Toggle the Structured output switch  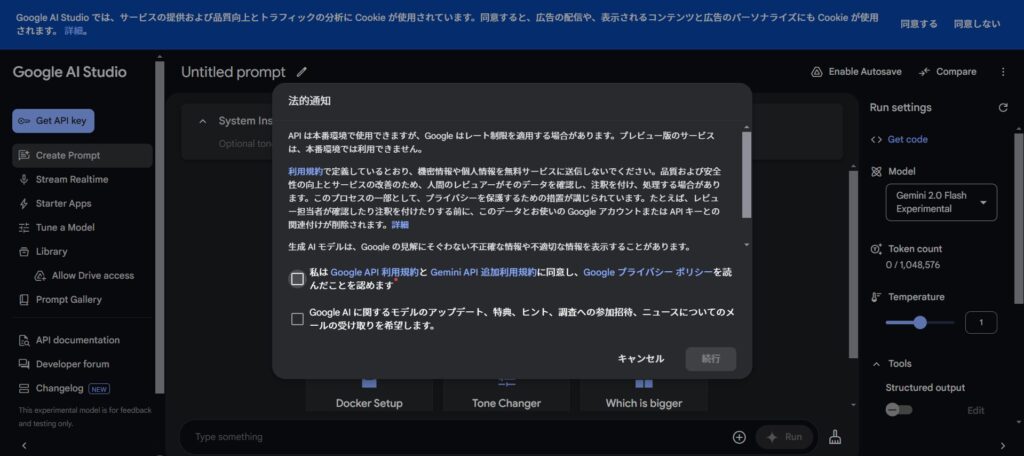tap(899, 410)
